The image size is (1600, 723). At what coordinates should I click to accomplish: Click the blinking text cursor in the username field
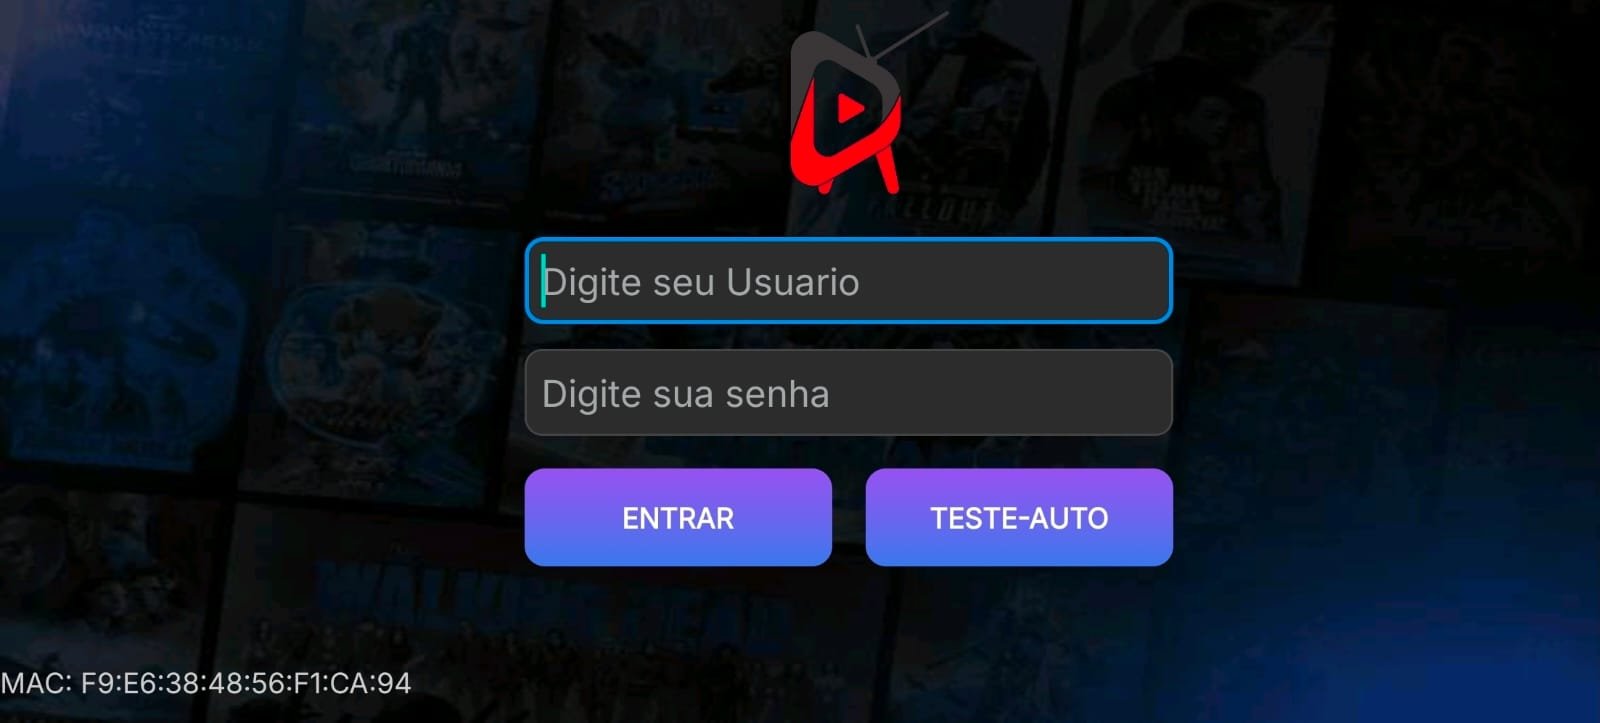click(543, 281)
